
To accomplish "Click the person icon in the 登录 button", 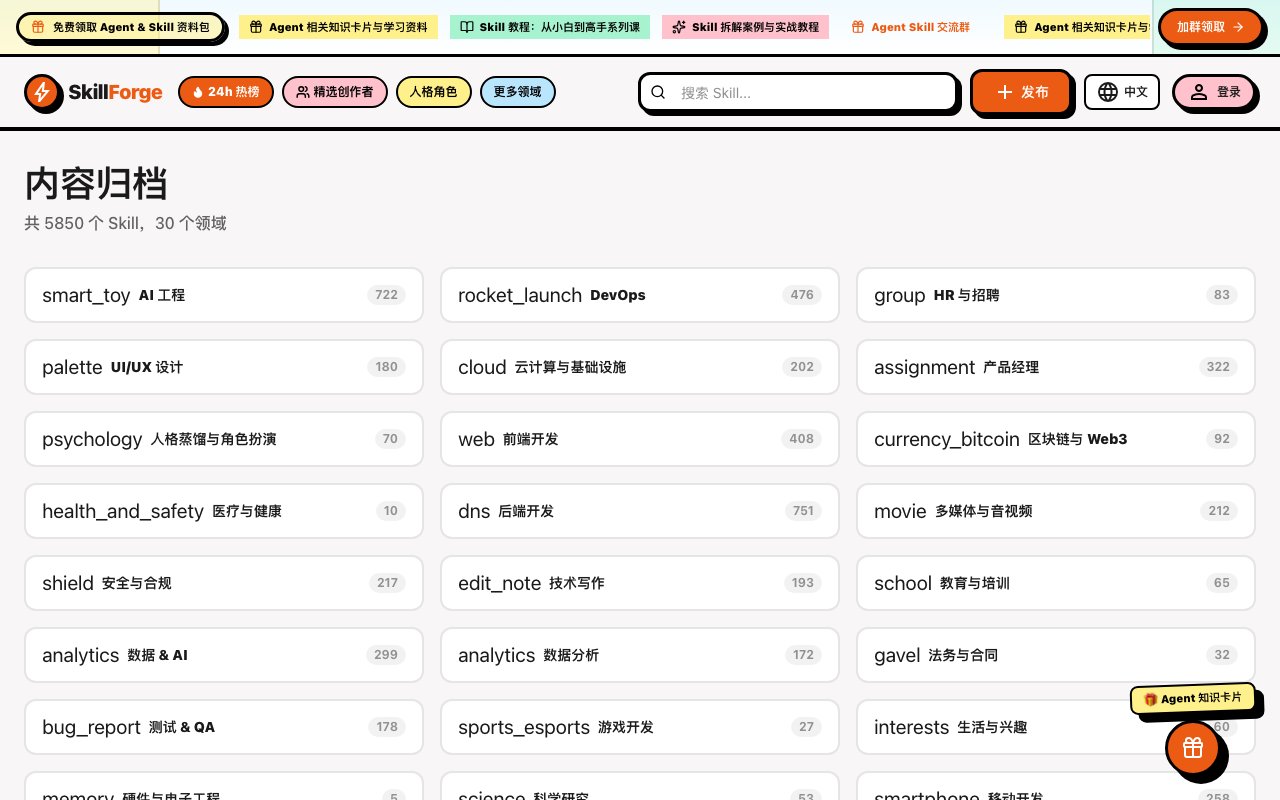I will click(1199, 92).
